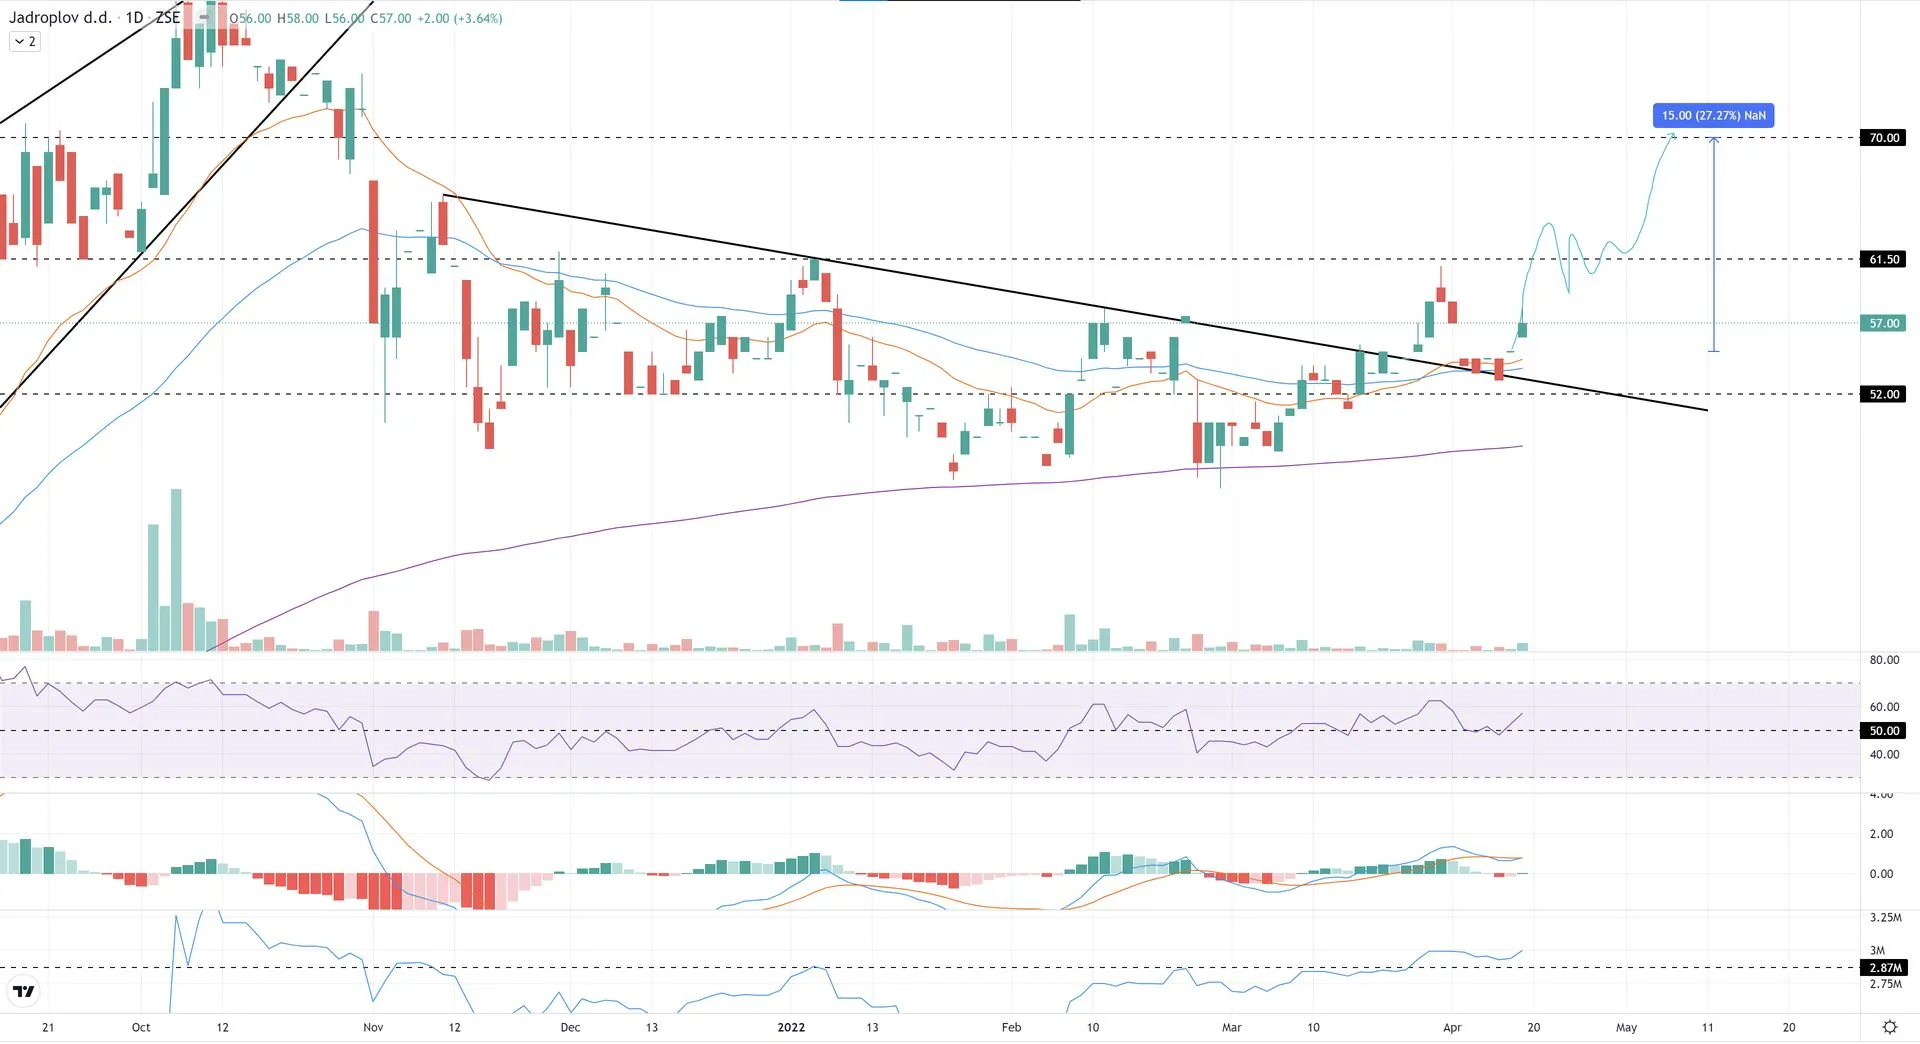Viewport: 1920px width, 1044px height.
Task: Select the 61.50 horizontal line price label
Action: (x=1883, y=260)
